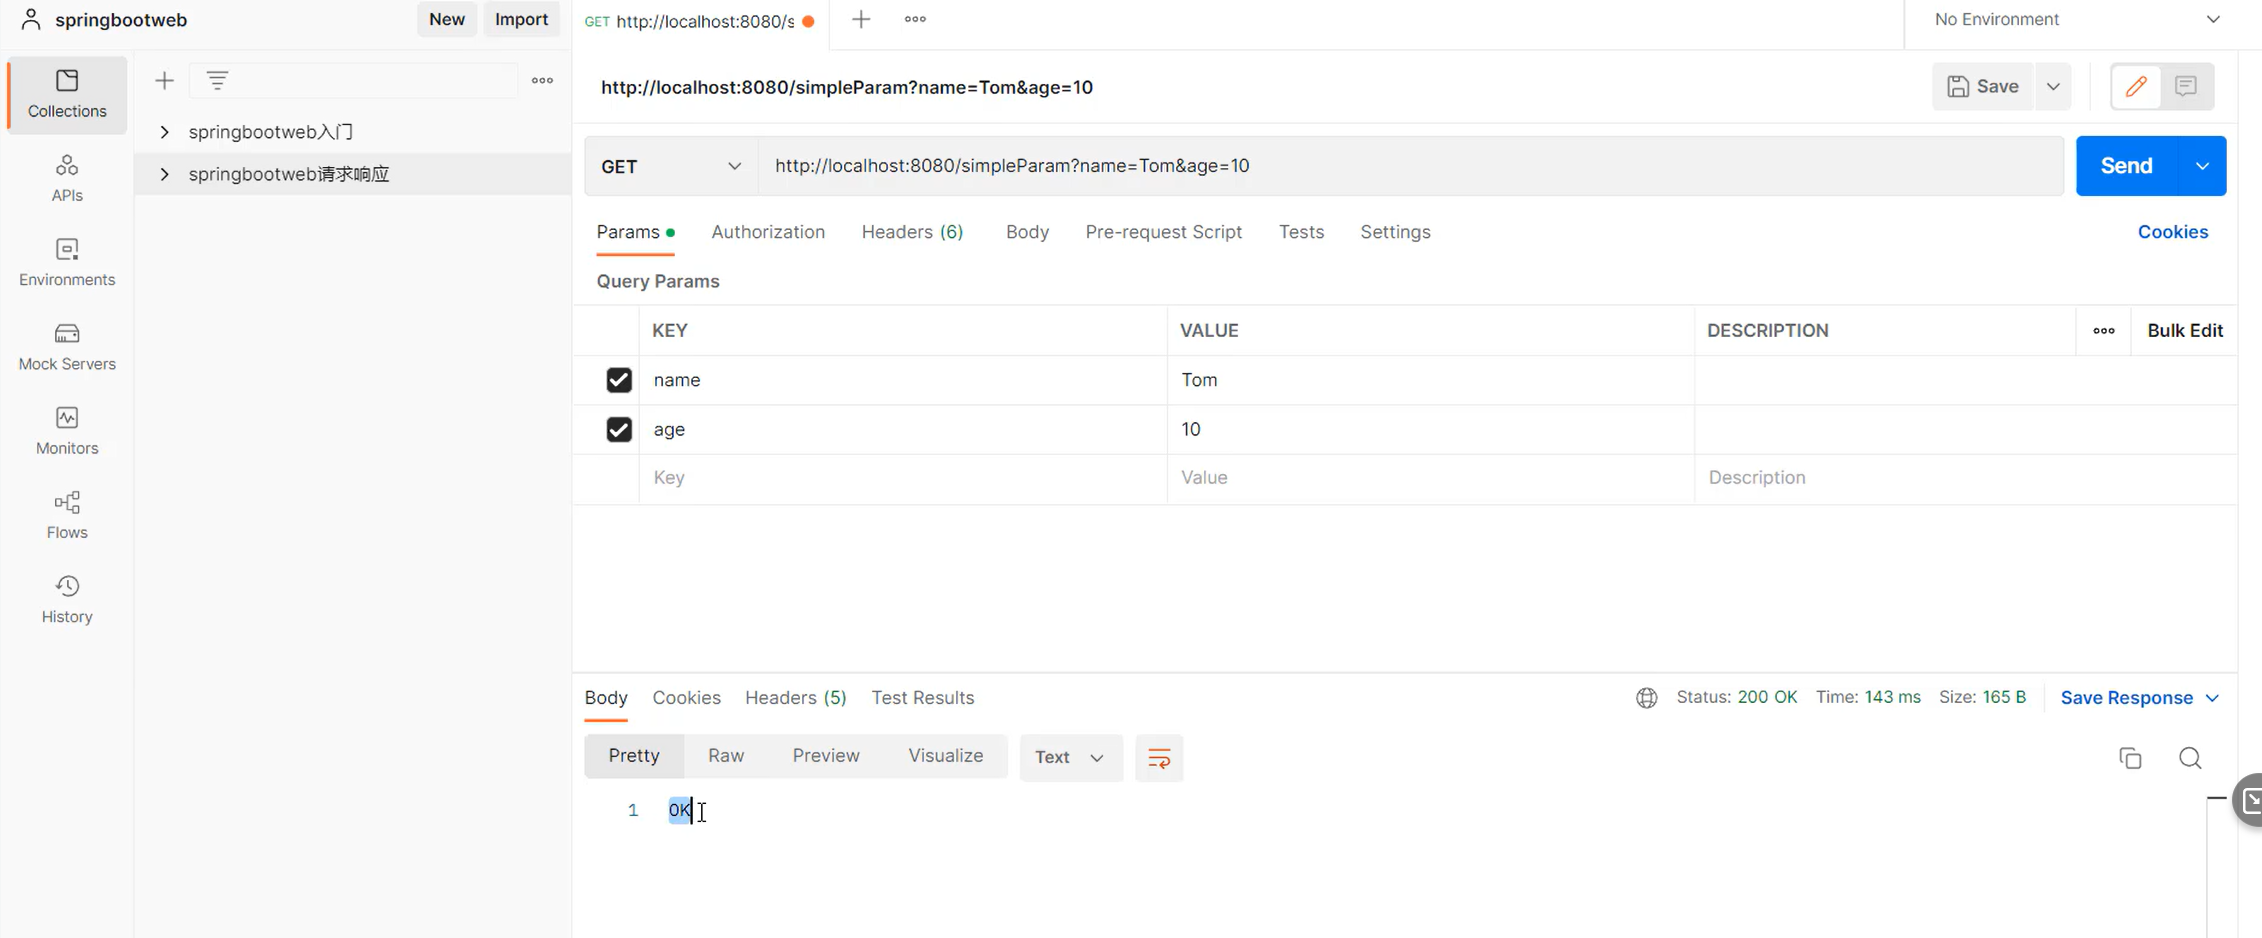Uncheck the name query parameter checkbox
2262x938 pixels.
619,380
